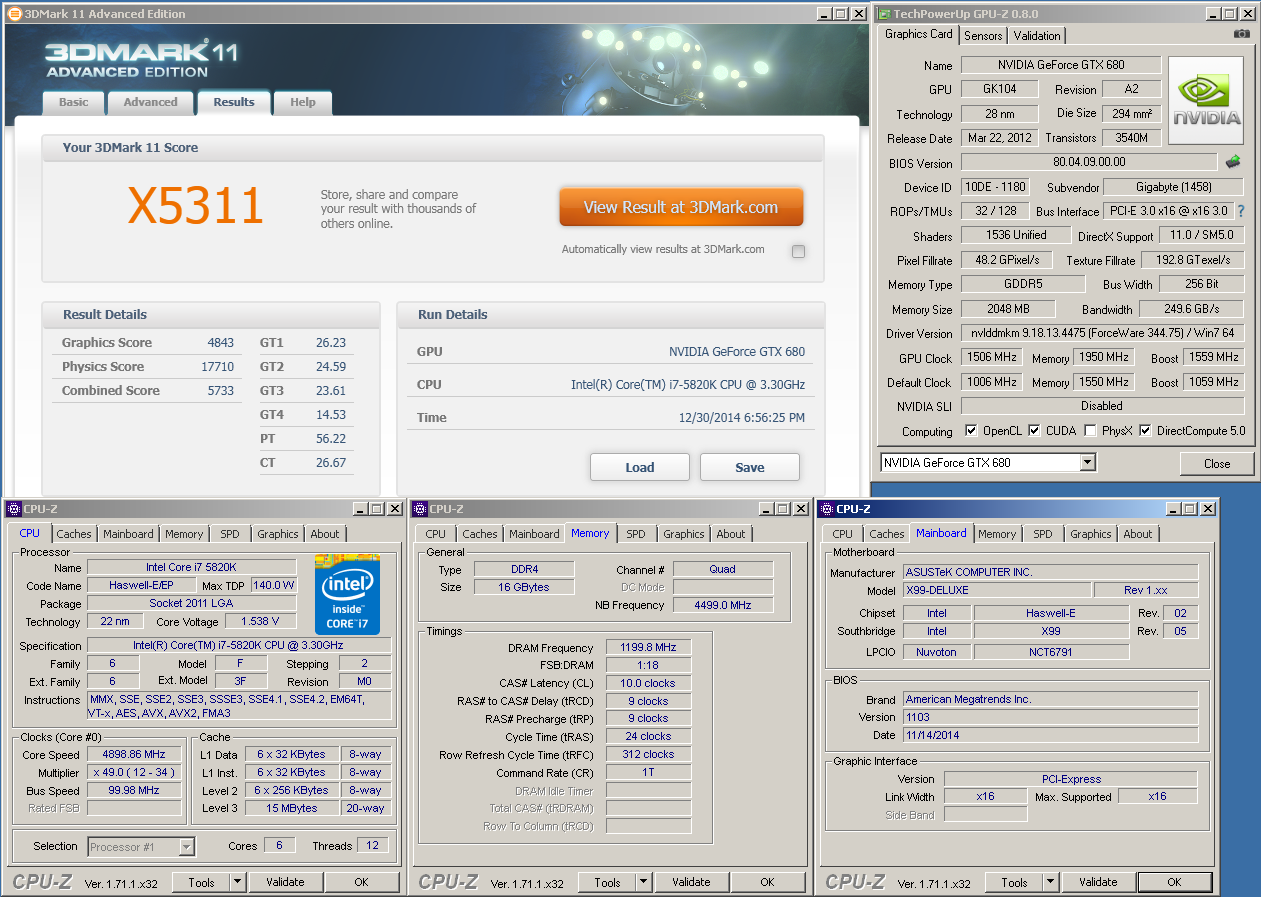1261x897 pixels.
Task: Click the Intel Core i7 logo badge
Action: tap(346, 592)
